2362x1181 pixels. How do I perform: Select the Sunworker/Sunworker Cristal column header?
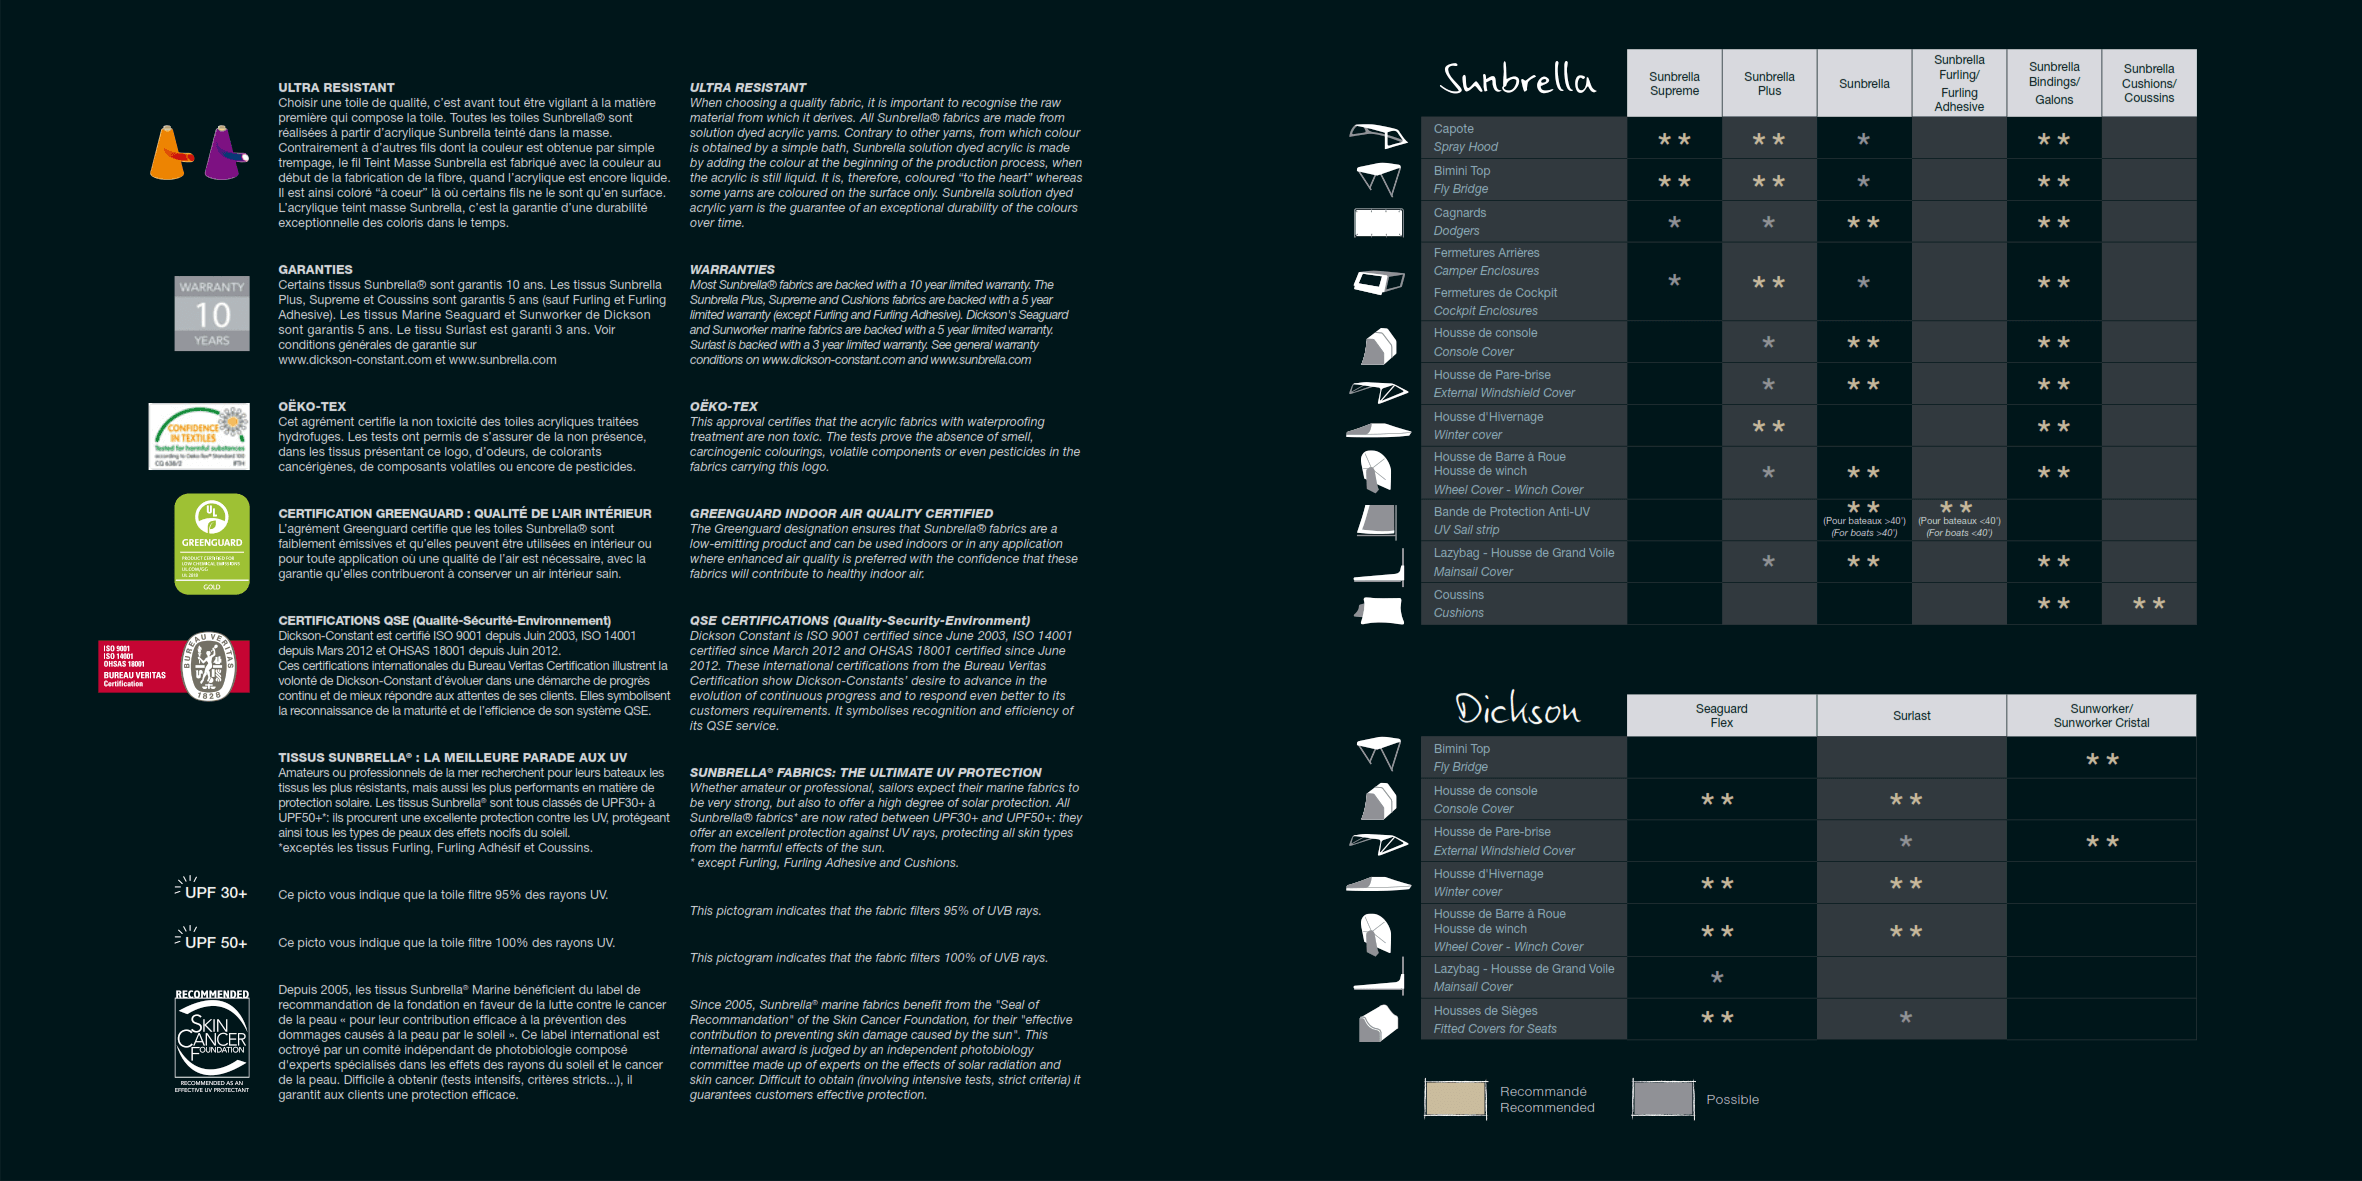[2101, 715]
